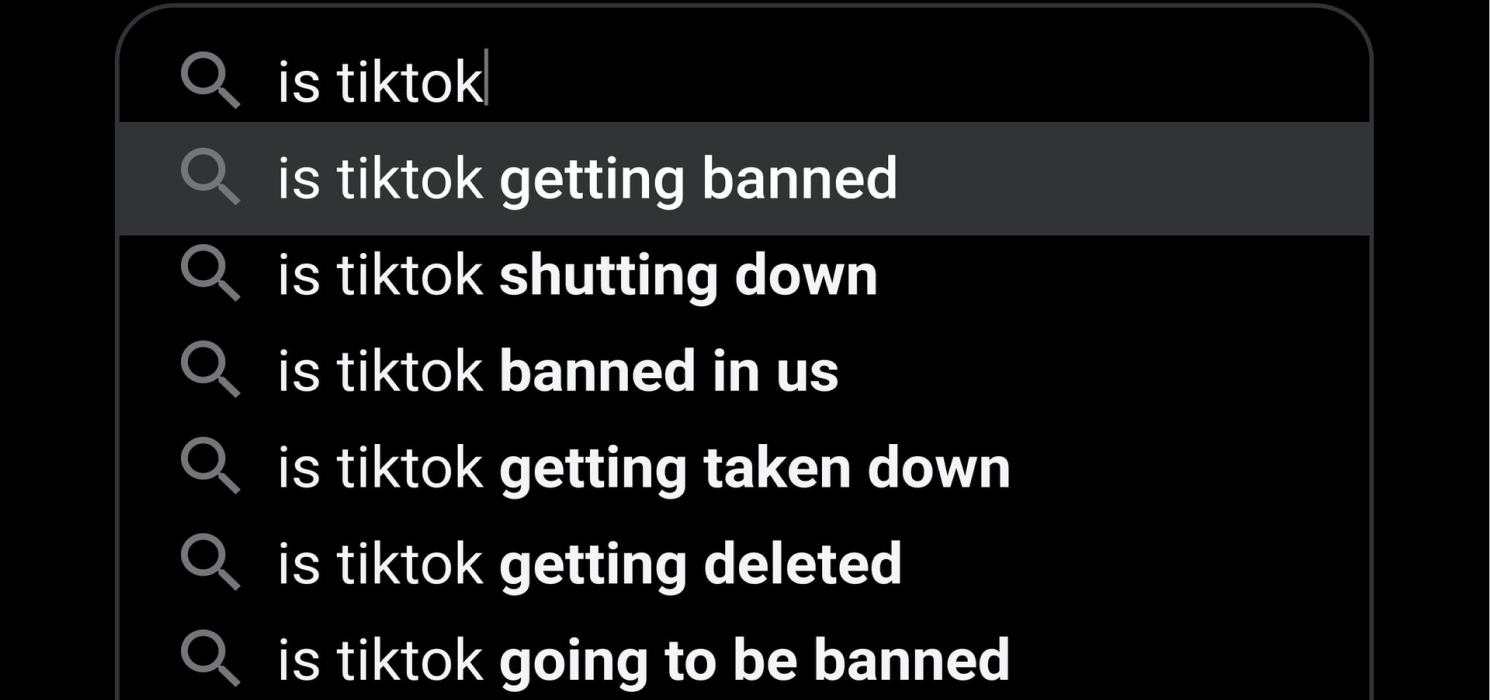Click the magnifier icon beside 'banned in us'
This screenshot has width=1490, height=700.
pyautogui.click(x=209, y=370)
